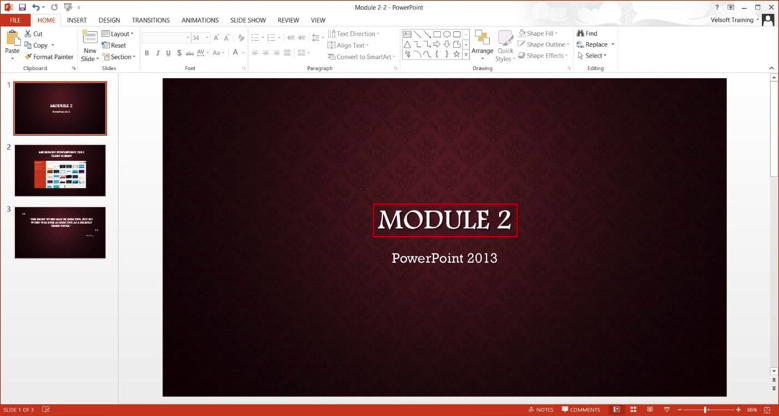Expand the Layout dropdown
The width and height of the screenshot is (779, 416).
point(118,34)
